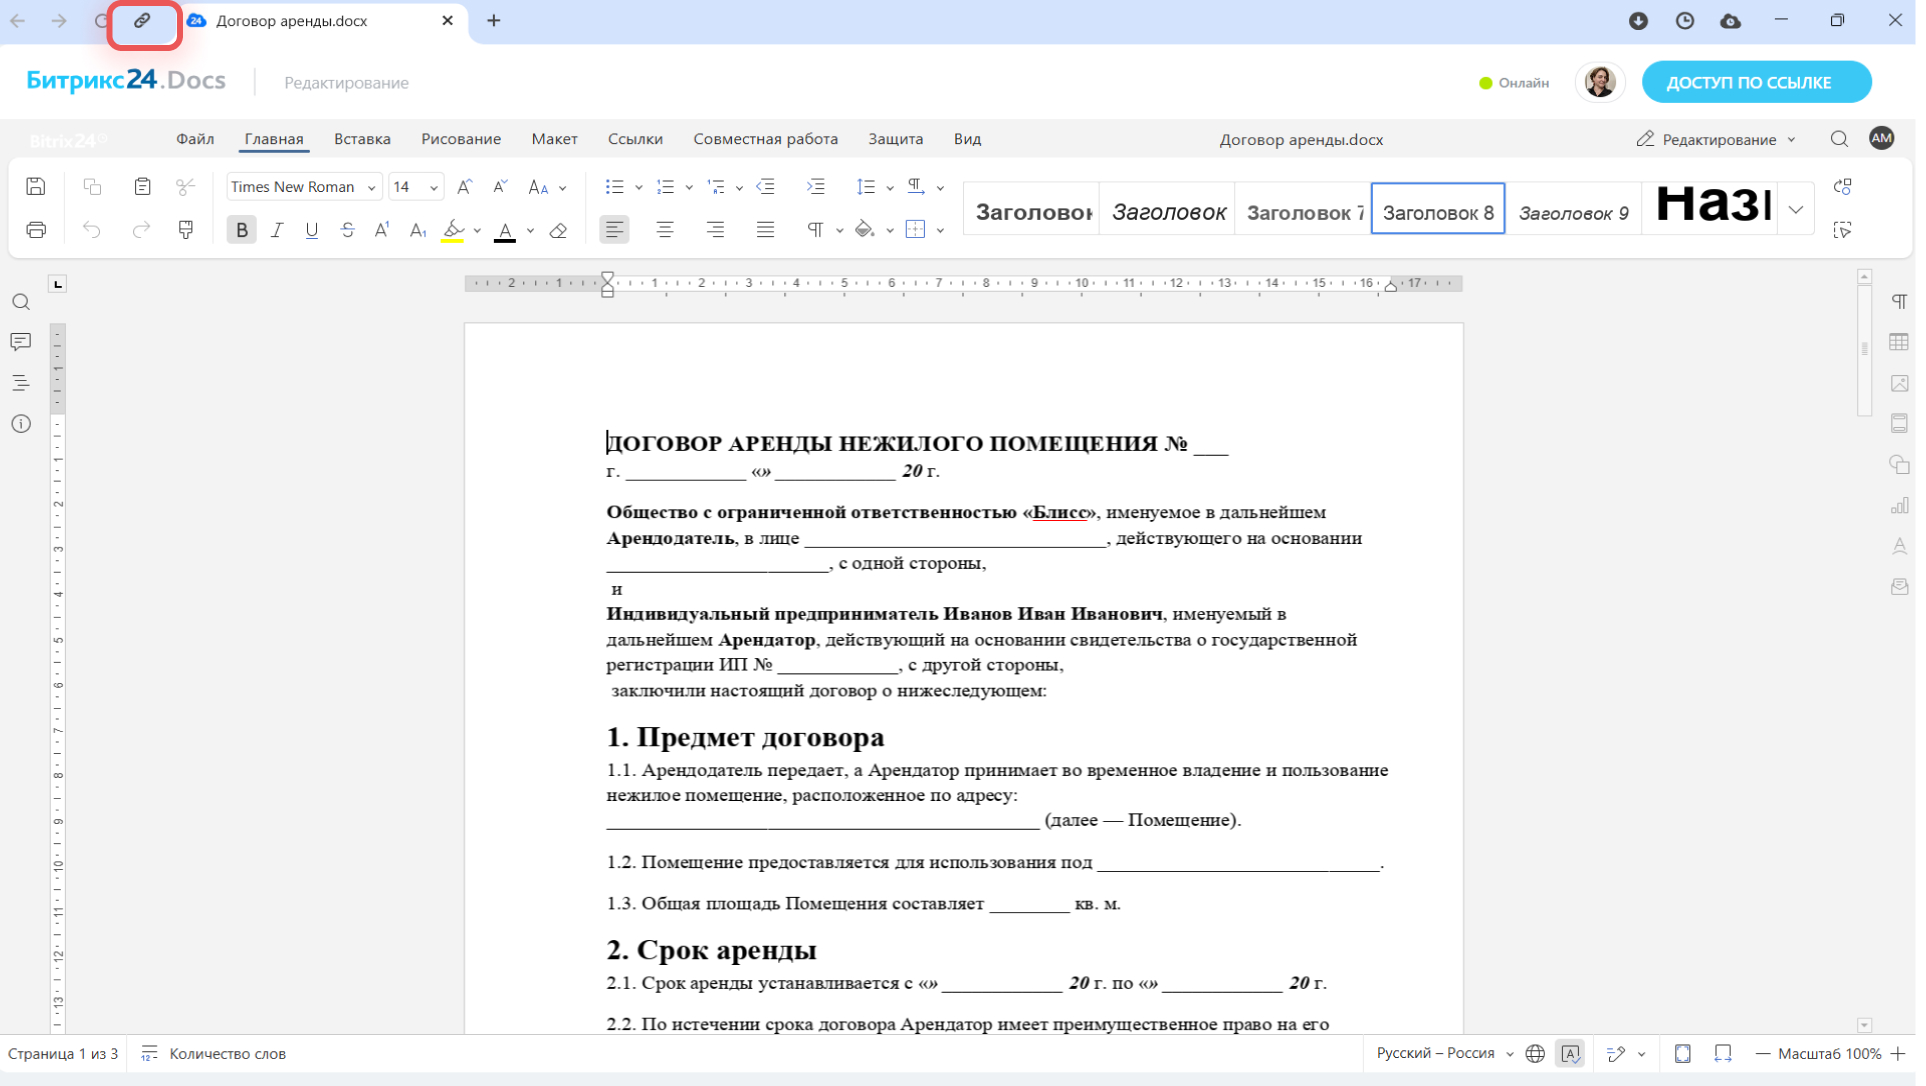The width and height of the screenshot is (1926, 1086).
Task: Click the Save document icon
Action: tap(36, 187)
